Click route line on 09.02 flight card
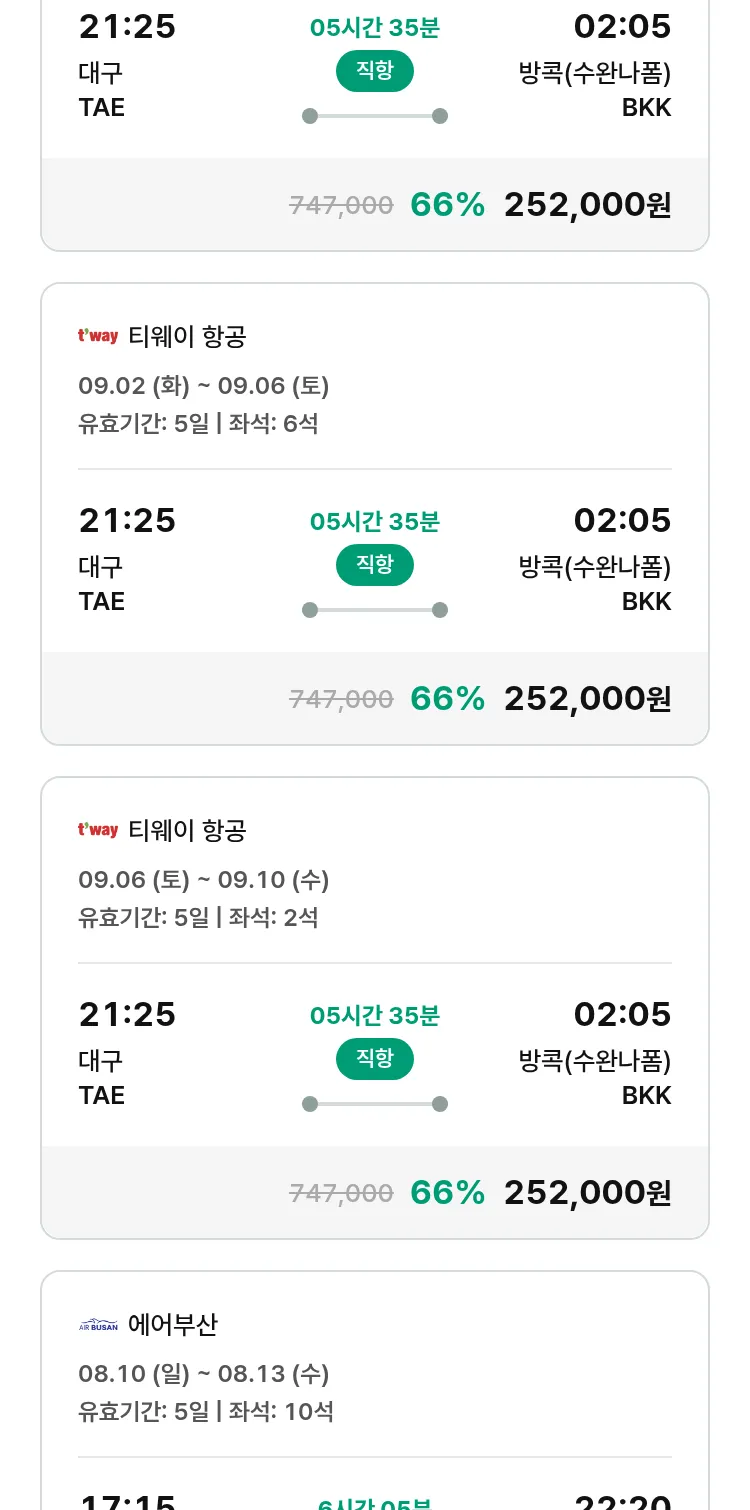 (375, 610)
